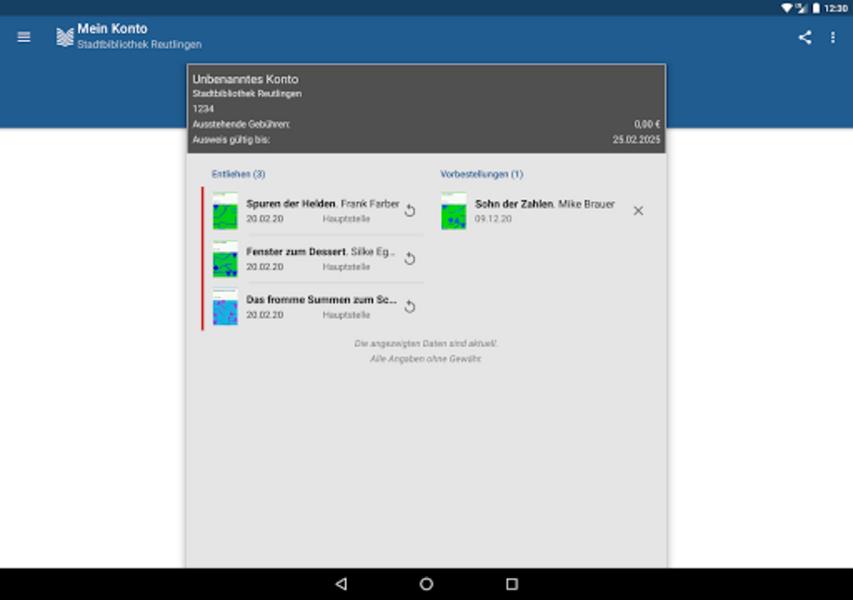Tap the share icon in toolbar
The width and height of the screenshot is (853, 600).
804,37
